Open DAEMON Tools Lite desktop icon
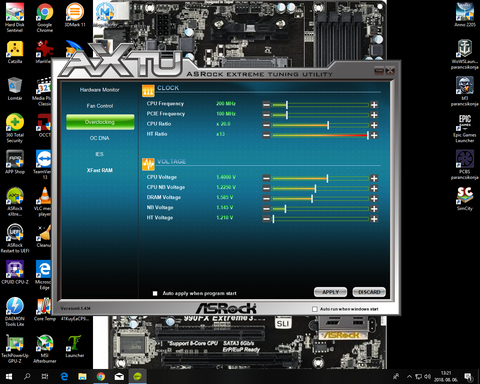Image resolution: width=480 pixels, height=384 pixels. tap(15, 312)
